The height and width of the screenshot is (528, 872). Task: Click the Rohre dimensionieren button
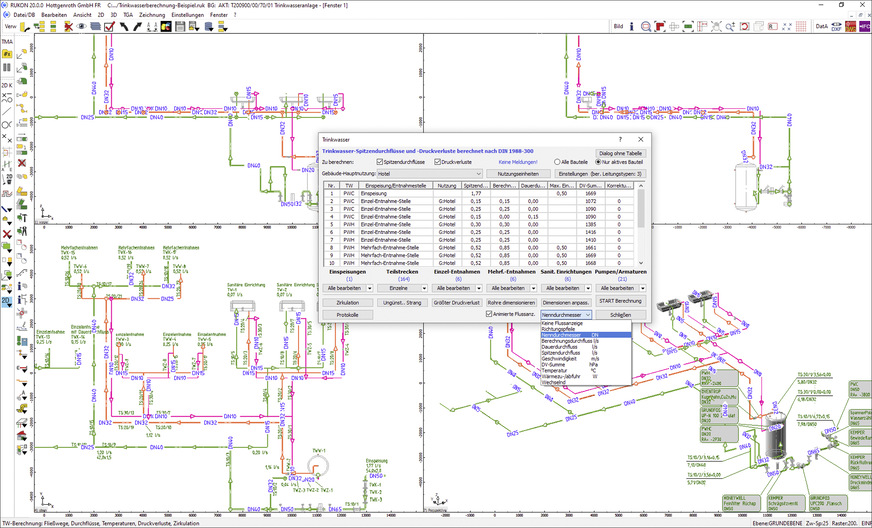pyautogui.click(x=511, y=301)
